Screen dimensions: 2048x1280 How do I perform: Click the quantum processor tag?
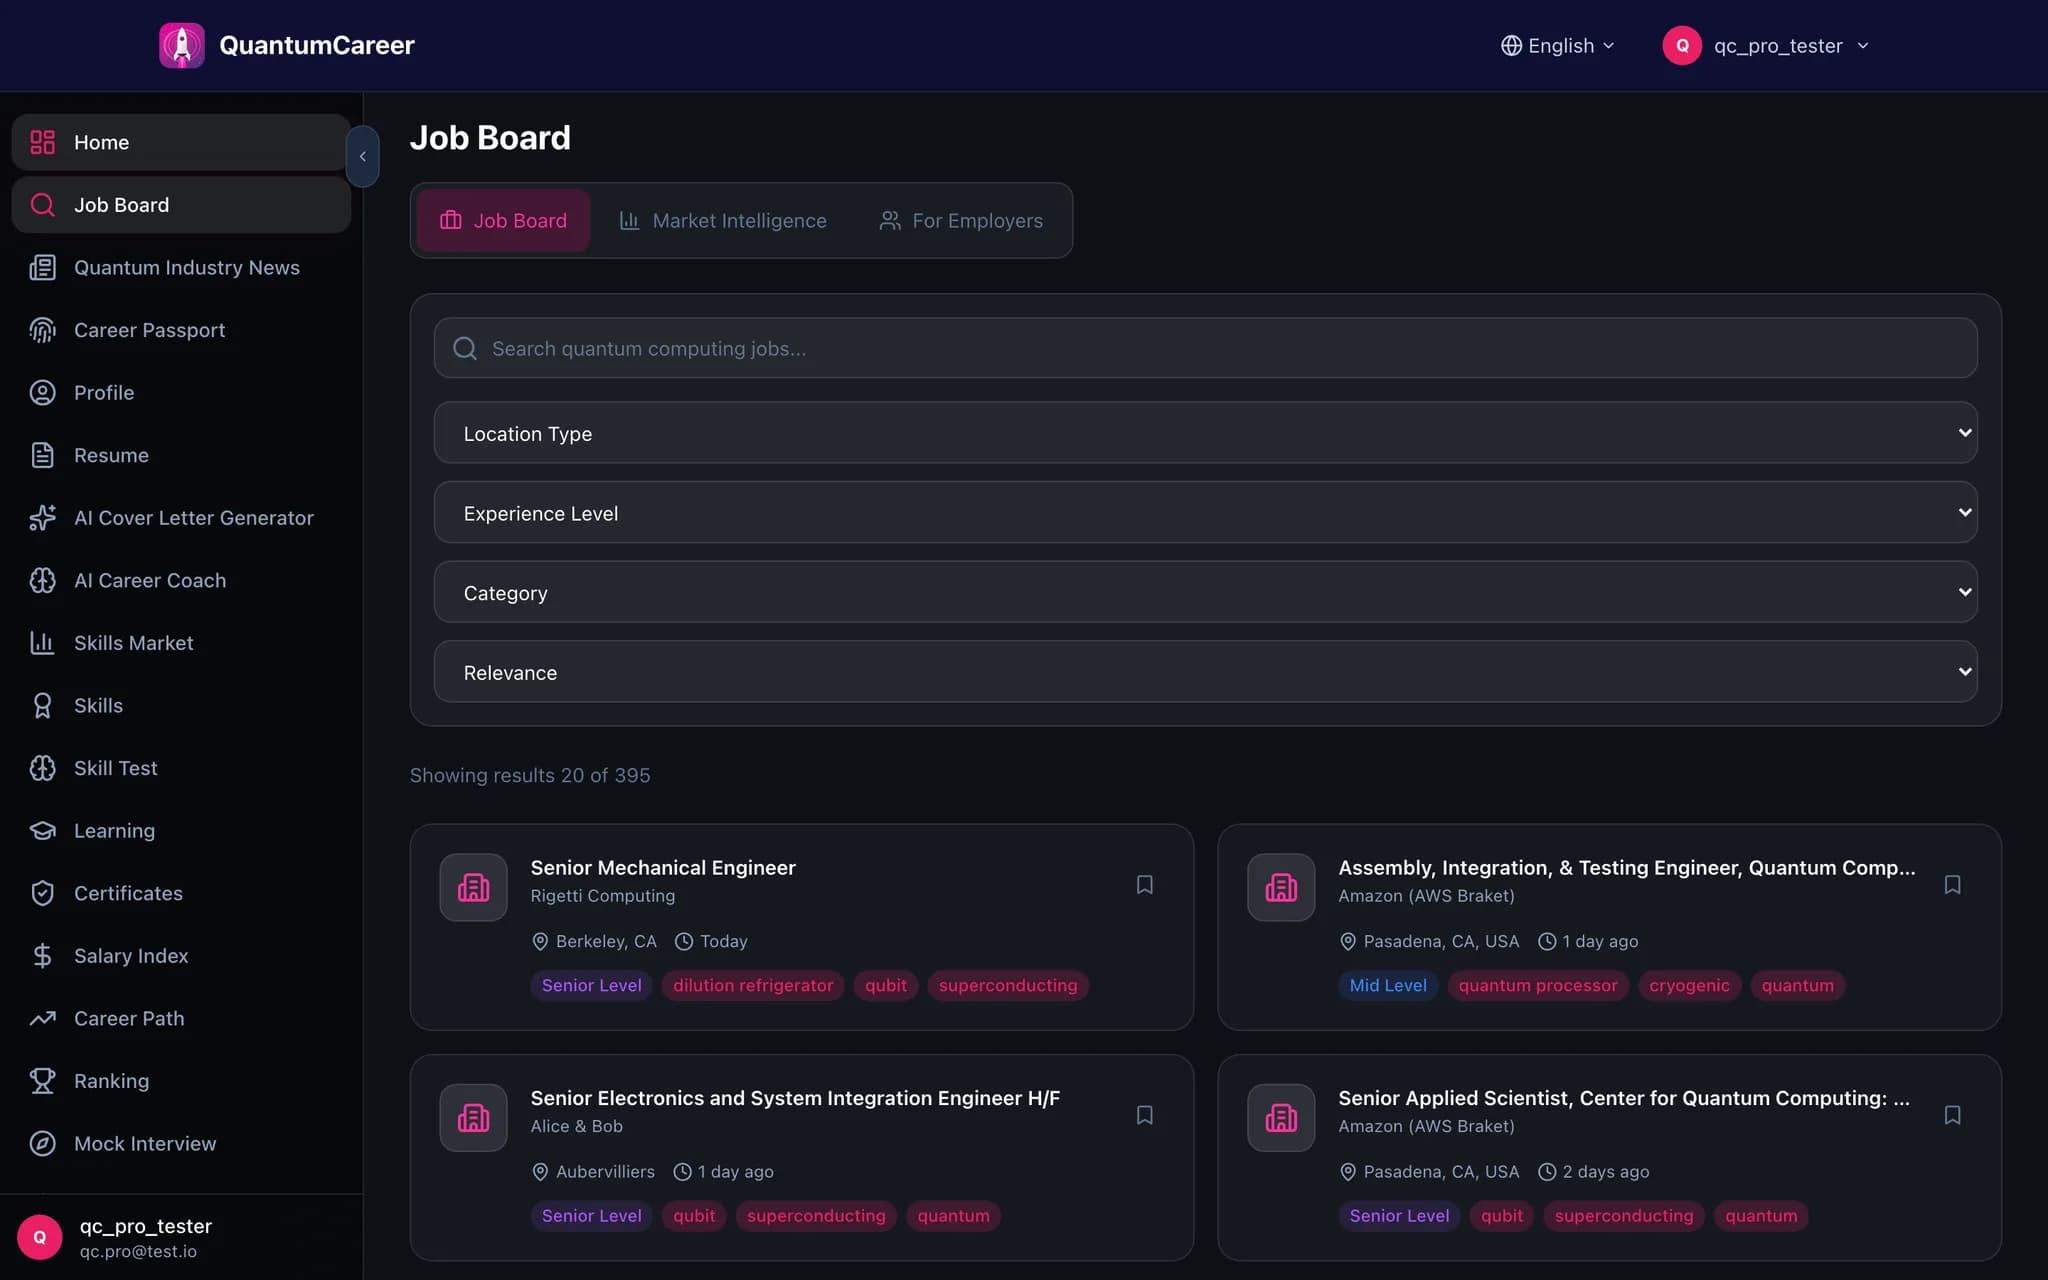tap(1537, 985)
